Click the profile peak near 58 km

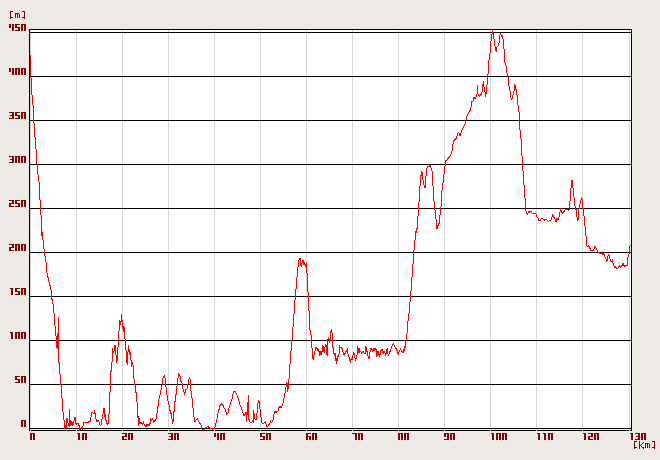pos(300,259)
